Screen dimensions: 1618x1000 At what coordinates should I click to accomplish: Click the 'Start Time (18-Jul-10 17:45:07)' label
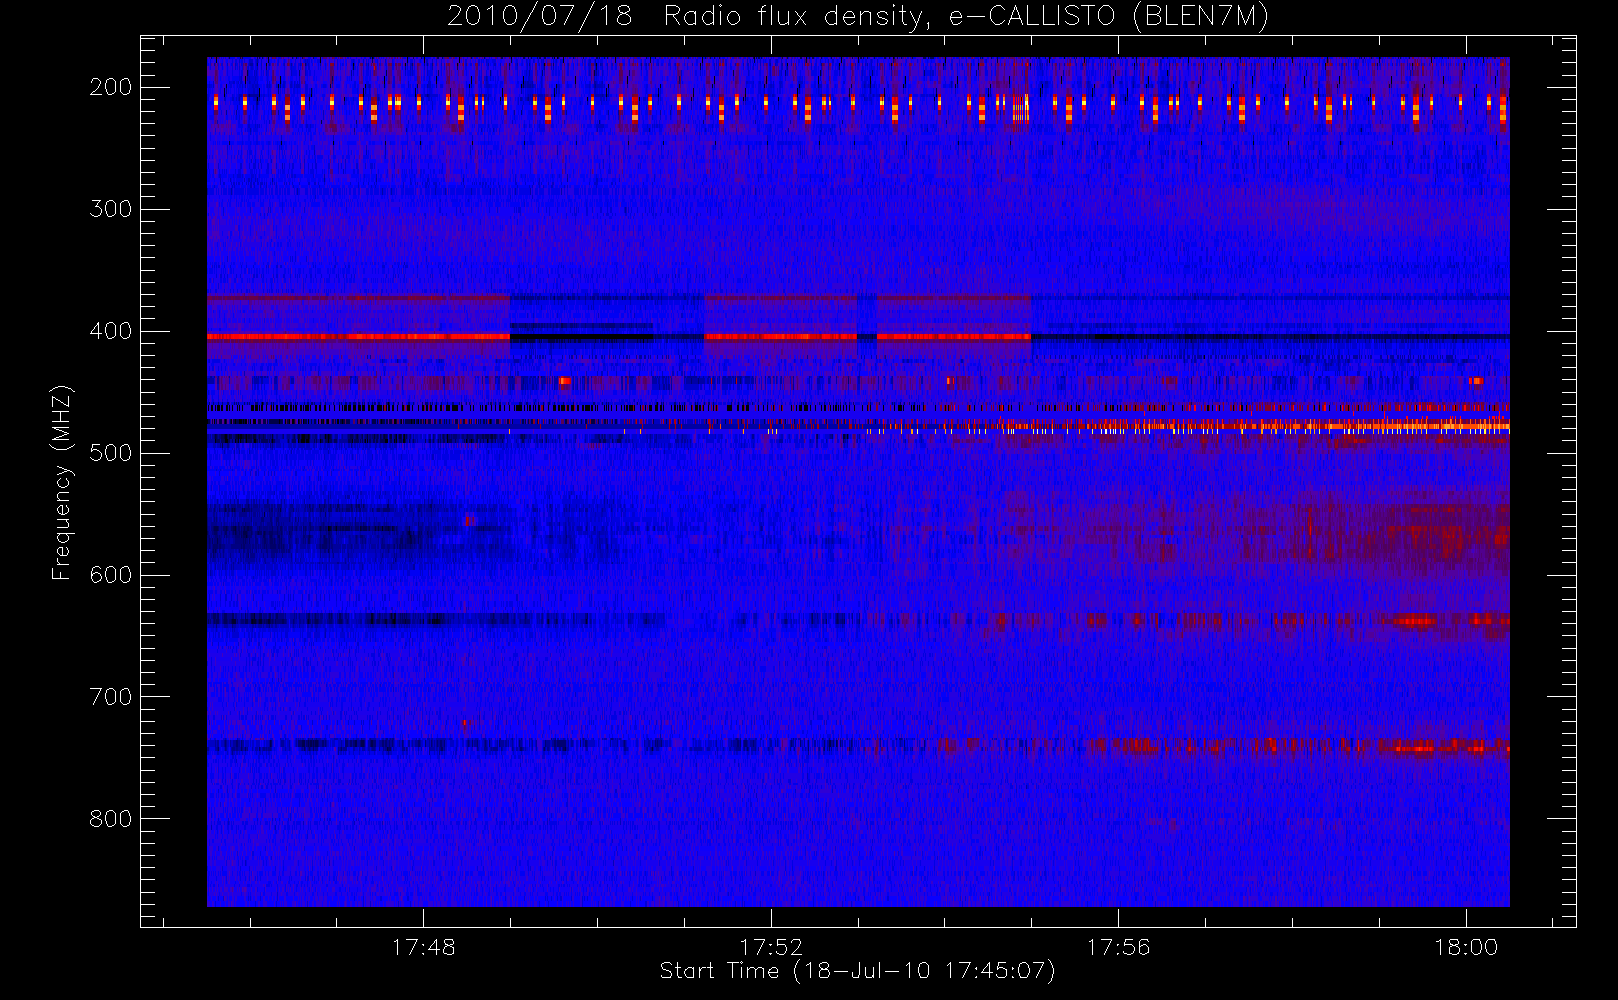[858, 971]
